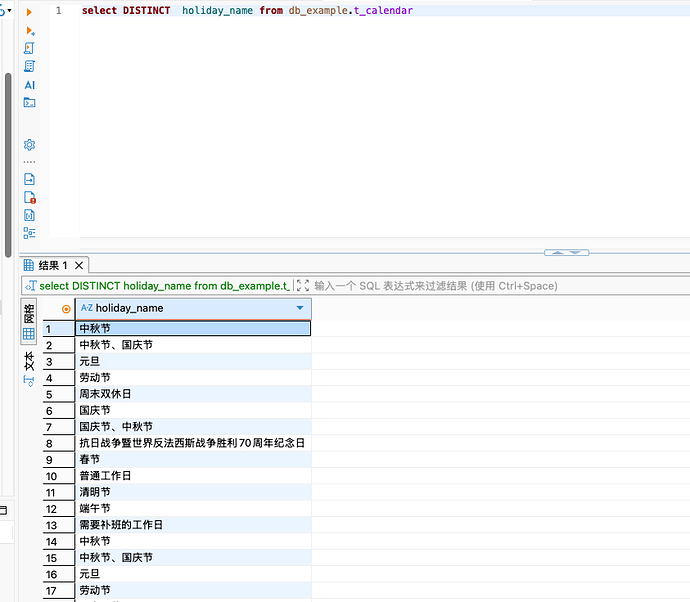Image resolution: width=690 pixels, height=602 pixels.
Task: Click the expand filter panel icon
Action: point(303,286)
